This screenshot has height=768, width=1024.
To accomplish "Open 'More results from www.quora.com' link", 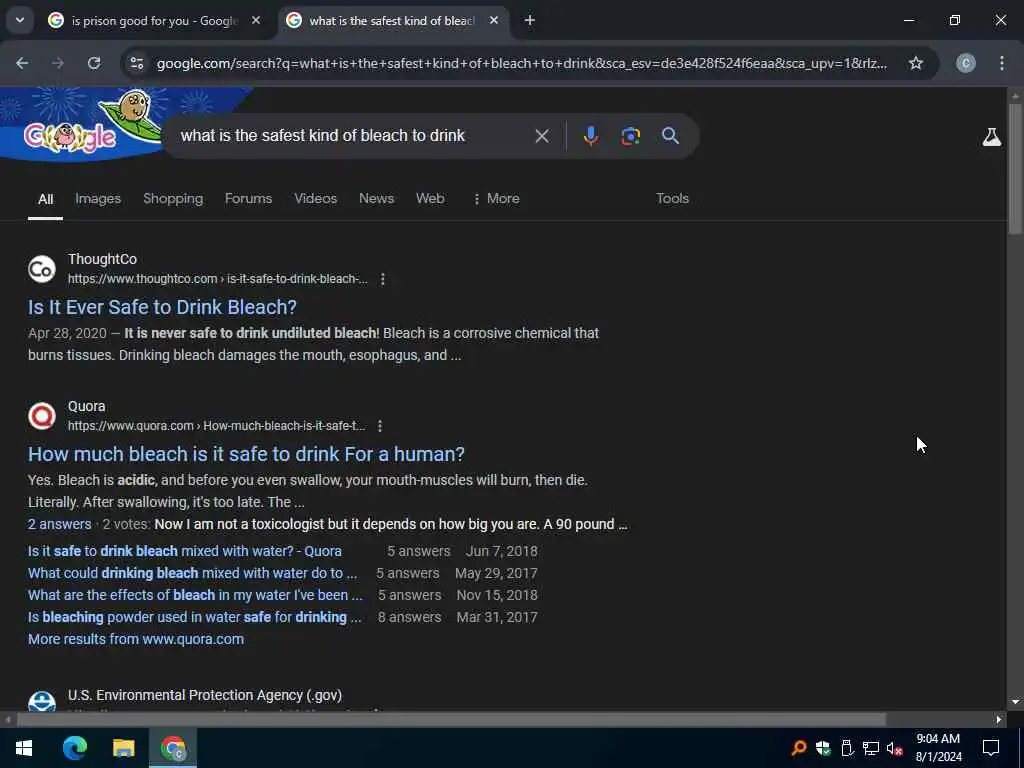I will tap(136, 639).
